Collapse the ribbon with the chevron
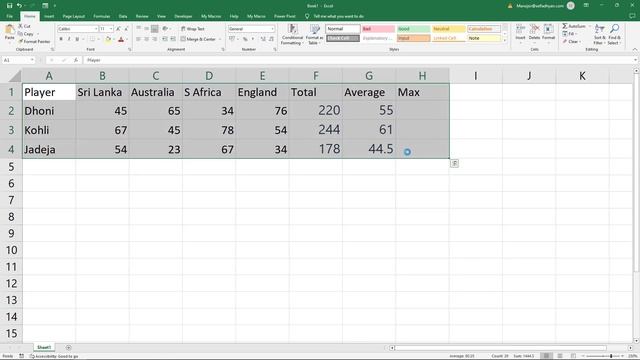 point(635,49)
